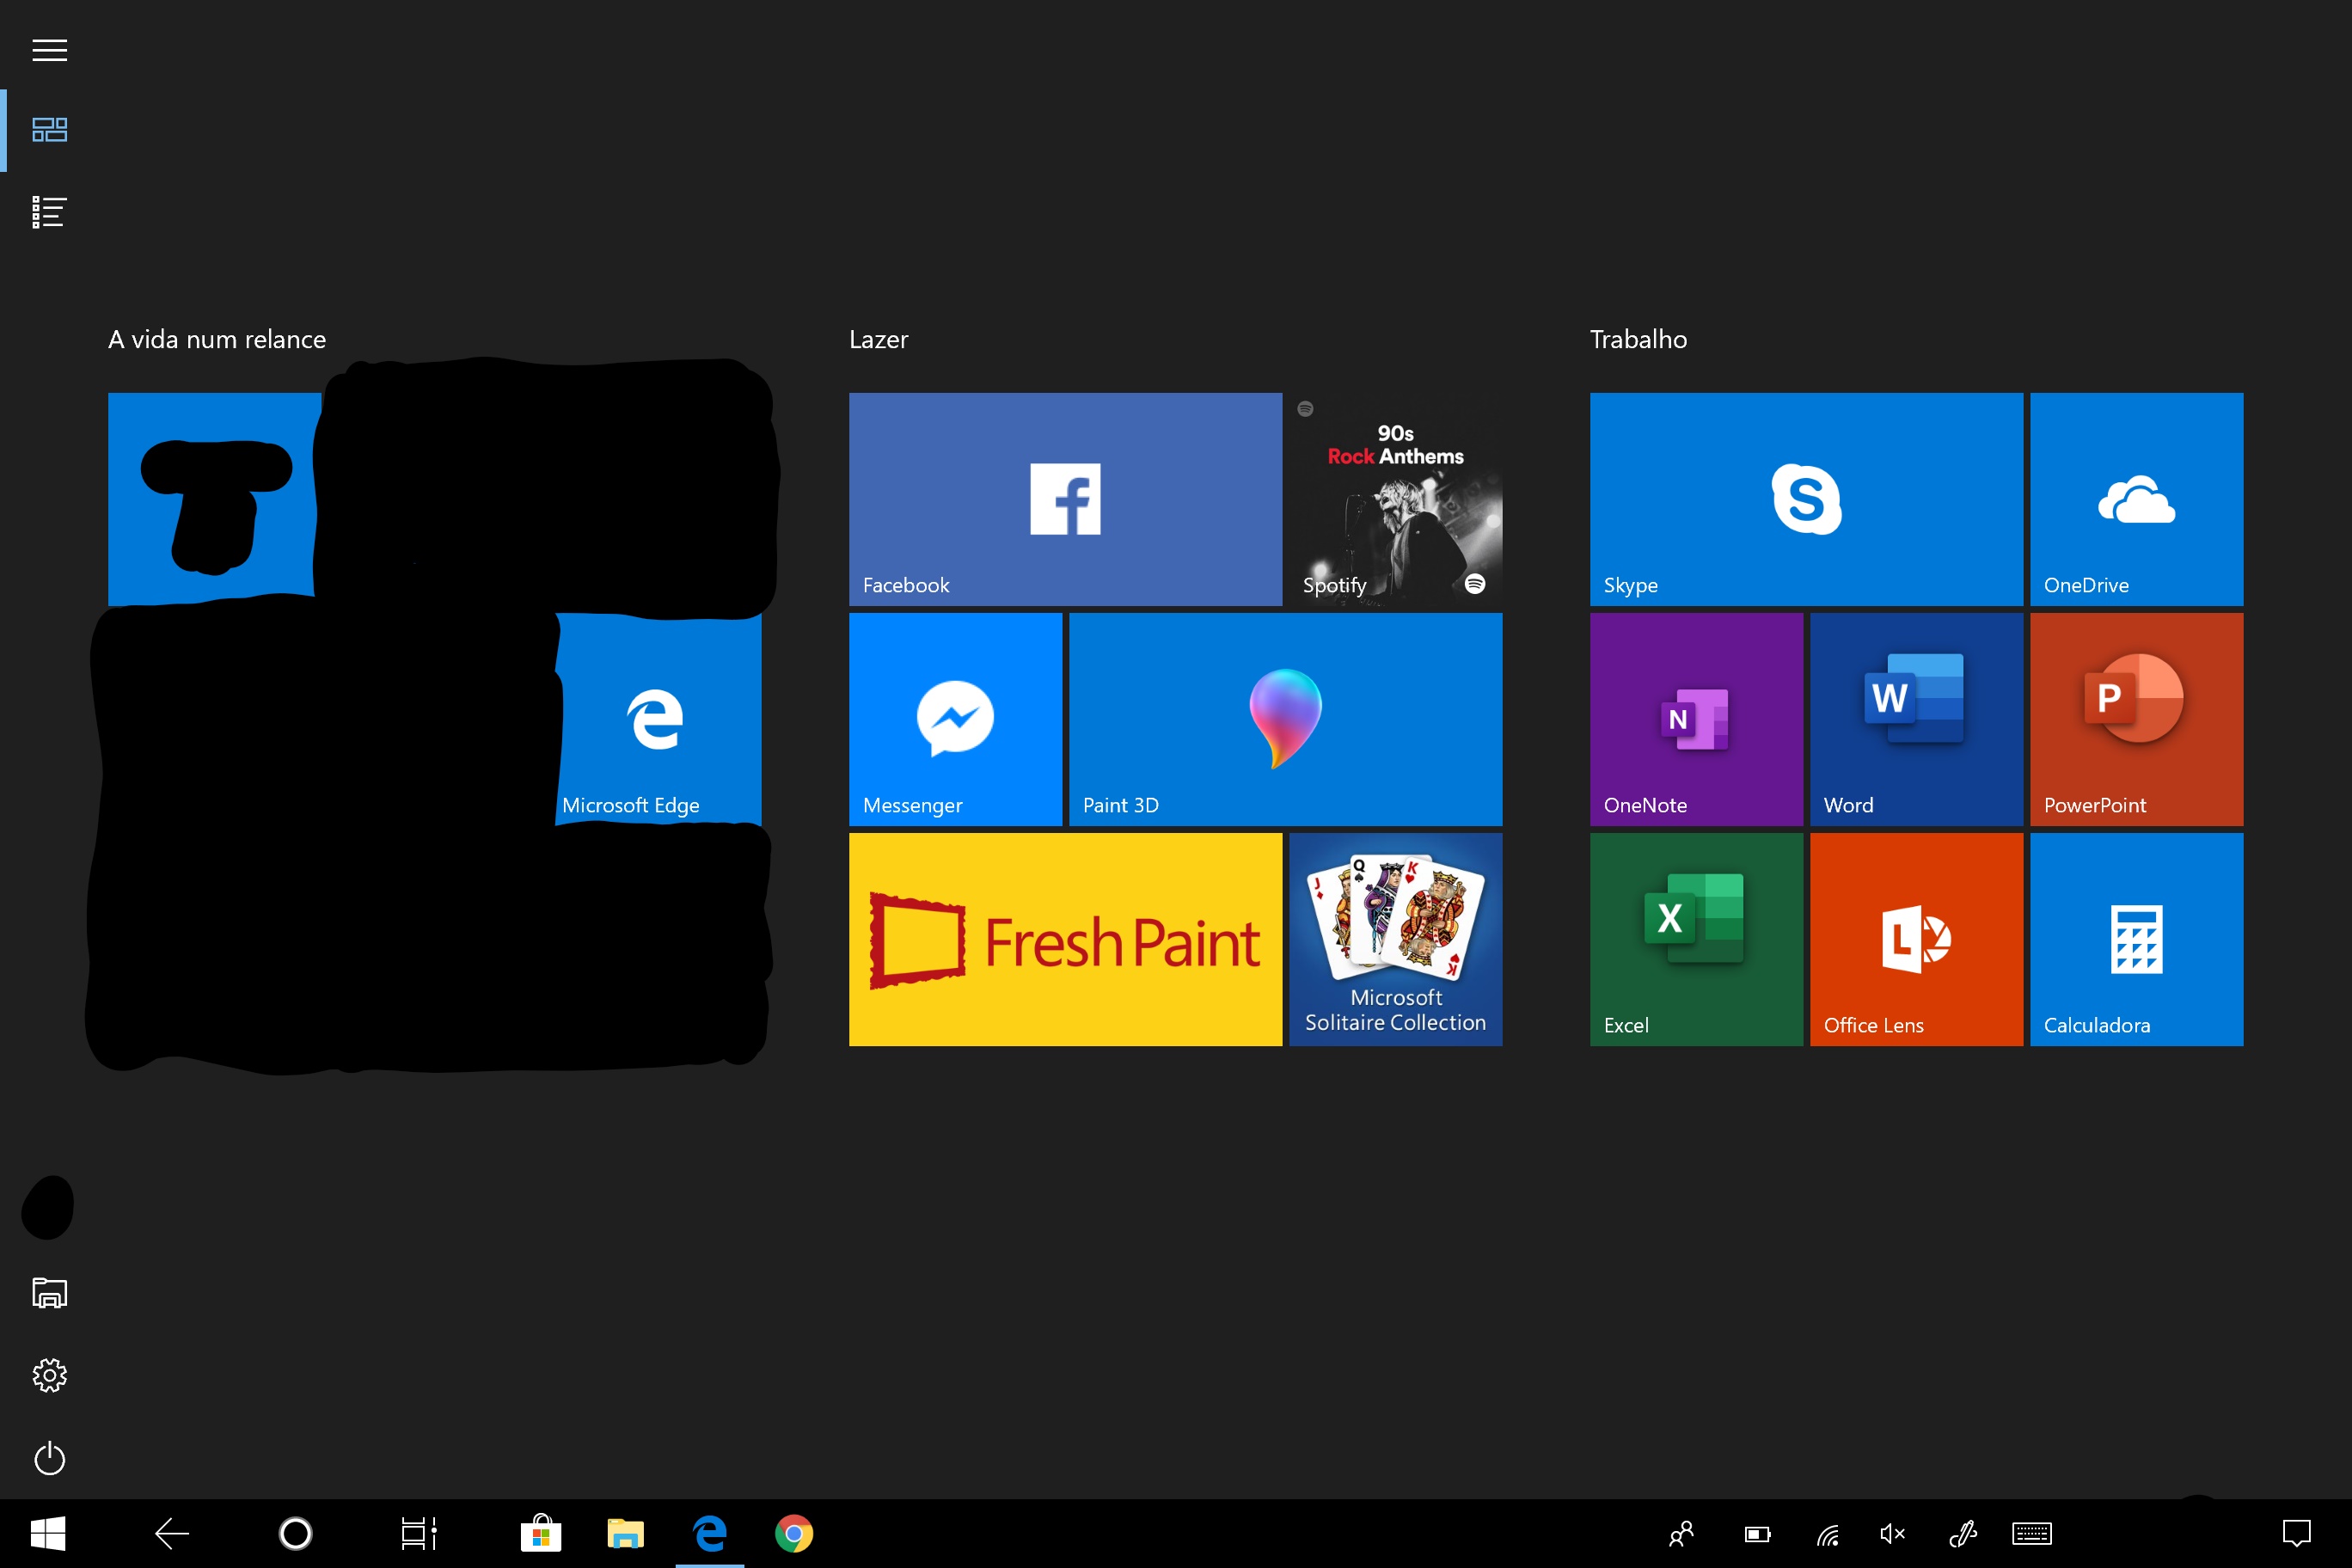This screenshot has height=1568, width=2352.
Task: Open File Explorer from the taskbar
Action: point(625,1533)
